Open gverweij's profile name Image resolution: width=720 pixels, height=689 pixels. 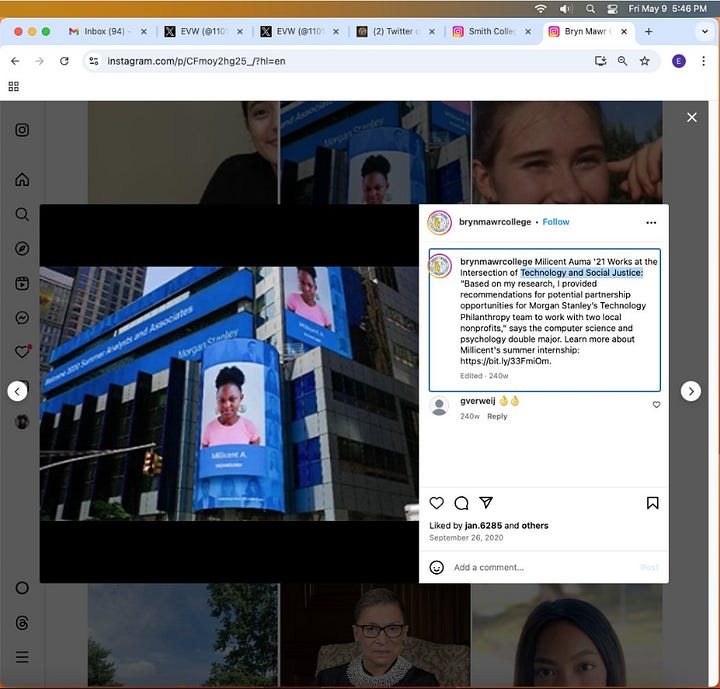click(478, 401)
